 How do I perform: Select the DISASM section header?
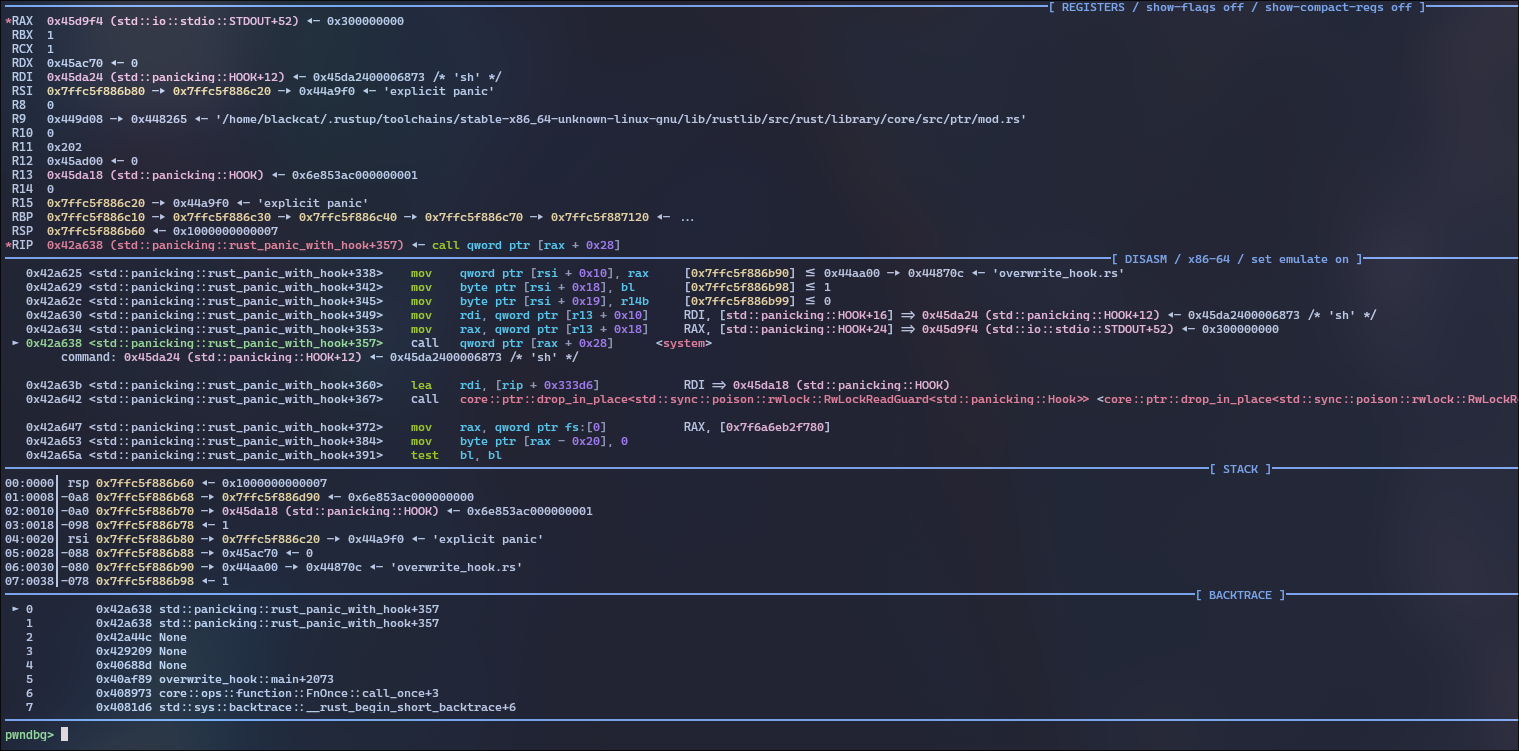point(1236,259)
